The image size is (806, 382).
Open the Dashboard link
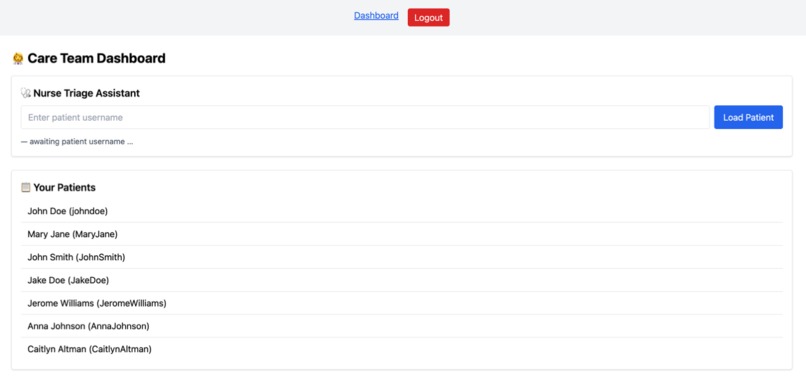(376, 16)
